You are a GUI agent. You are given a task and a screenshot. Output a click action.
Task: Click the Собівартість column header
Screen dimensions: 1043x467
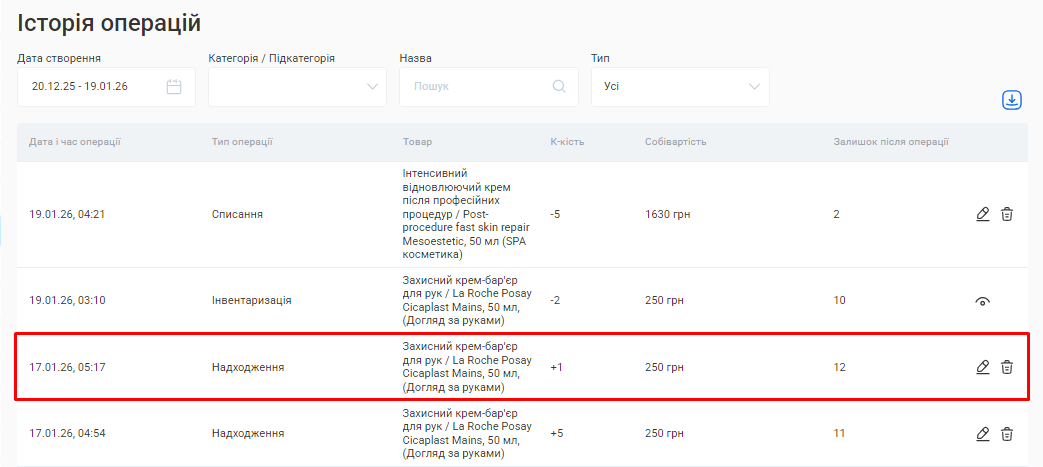(675, 142)
